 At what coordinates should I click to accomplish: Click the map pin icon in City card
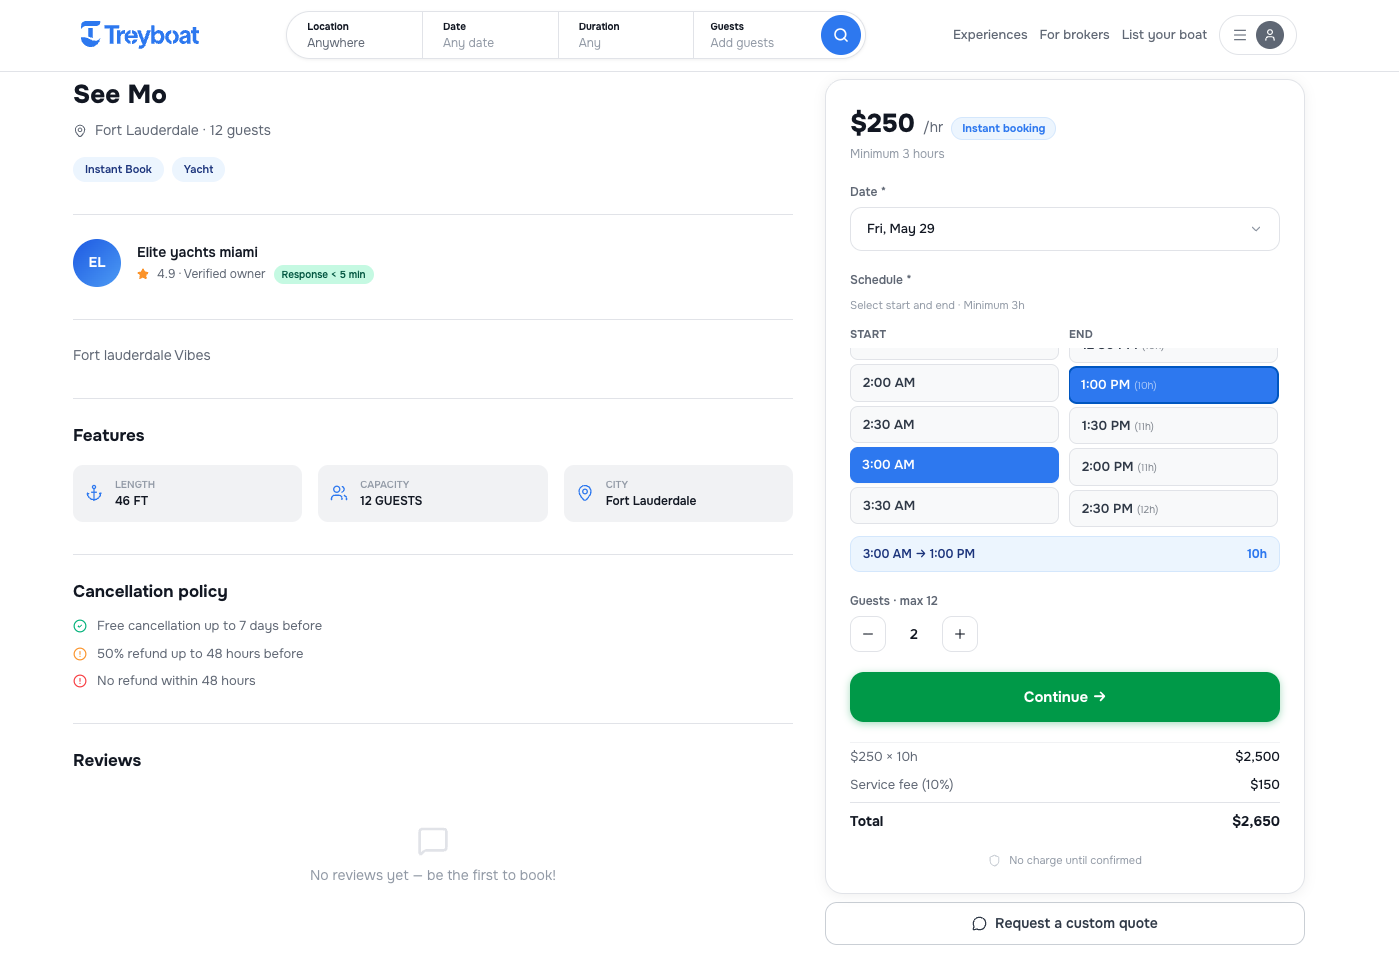point(585,493)
